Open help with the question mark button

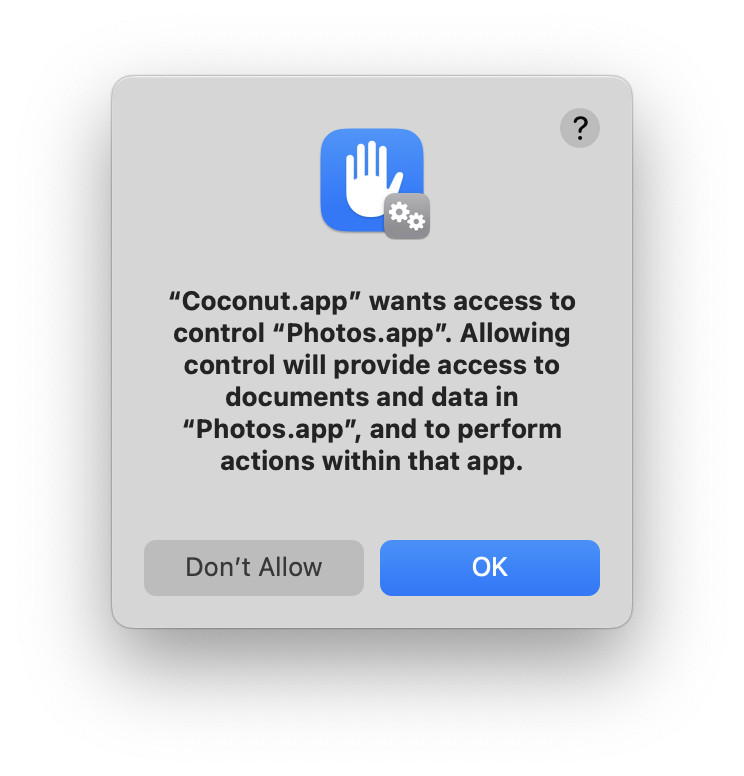[580, 128]
